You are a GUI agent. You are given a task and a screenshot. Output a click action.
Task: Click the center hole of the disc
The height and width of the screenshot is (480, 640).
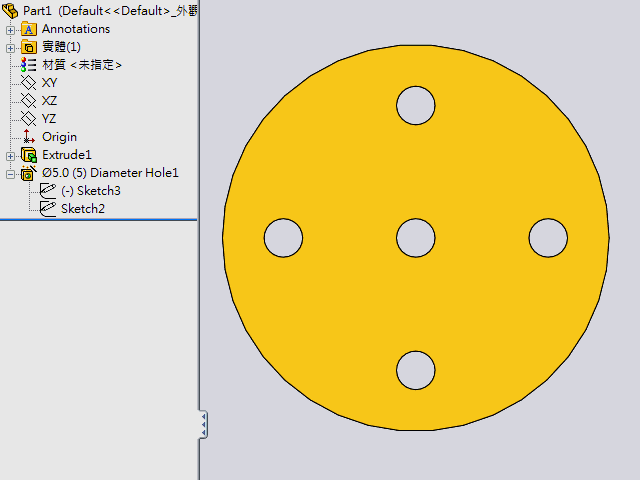coord(416,238)
